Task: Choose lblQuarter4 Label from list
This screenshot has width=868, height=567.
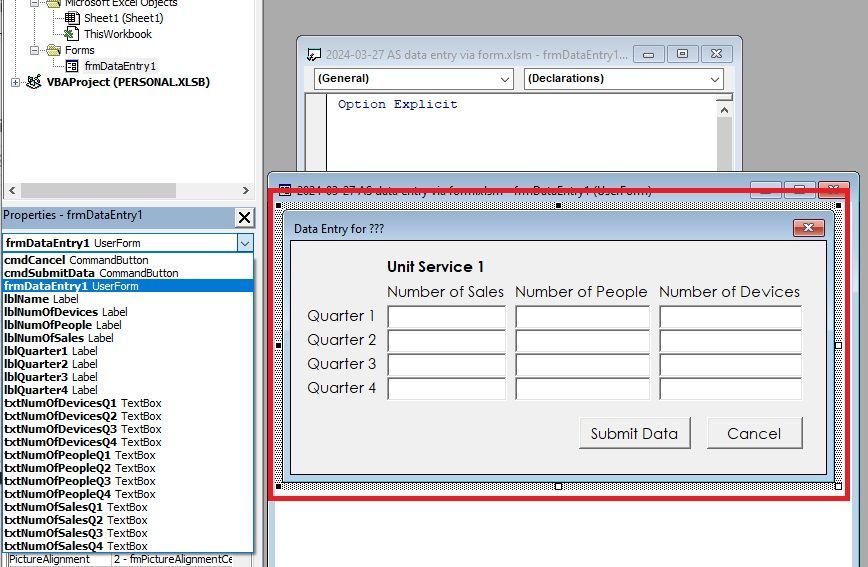Action: point(128,390)
